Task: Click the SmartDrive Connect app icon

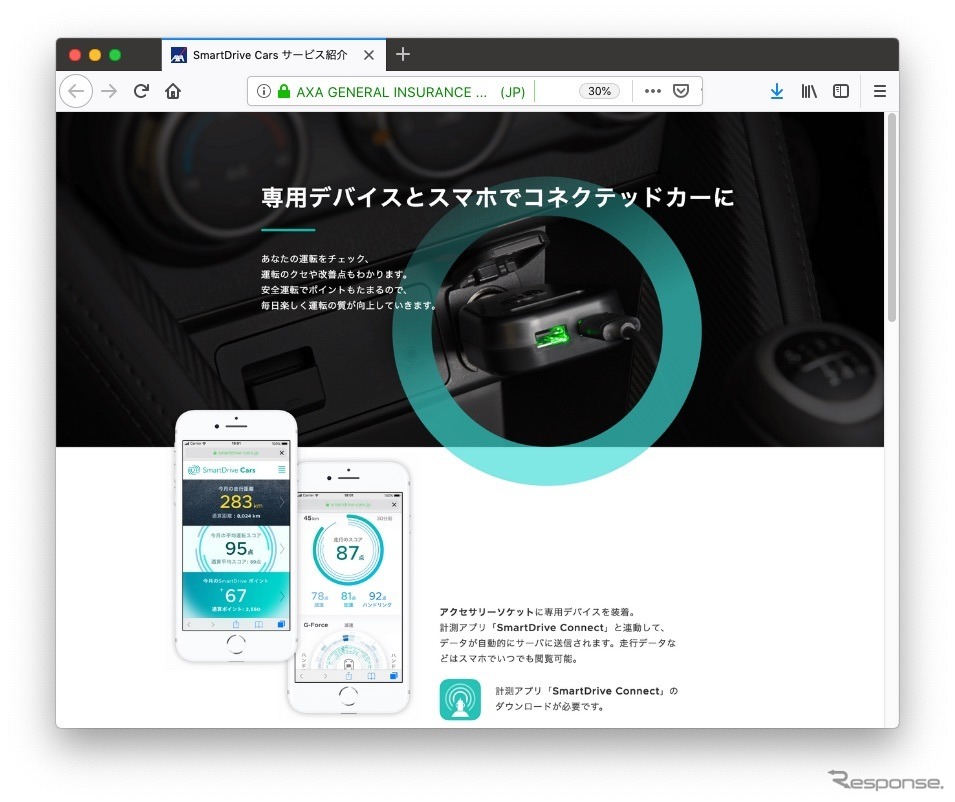Action: point(460,699)
